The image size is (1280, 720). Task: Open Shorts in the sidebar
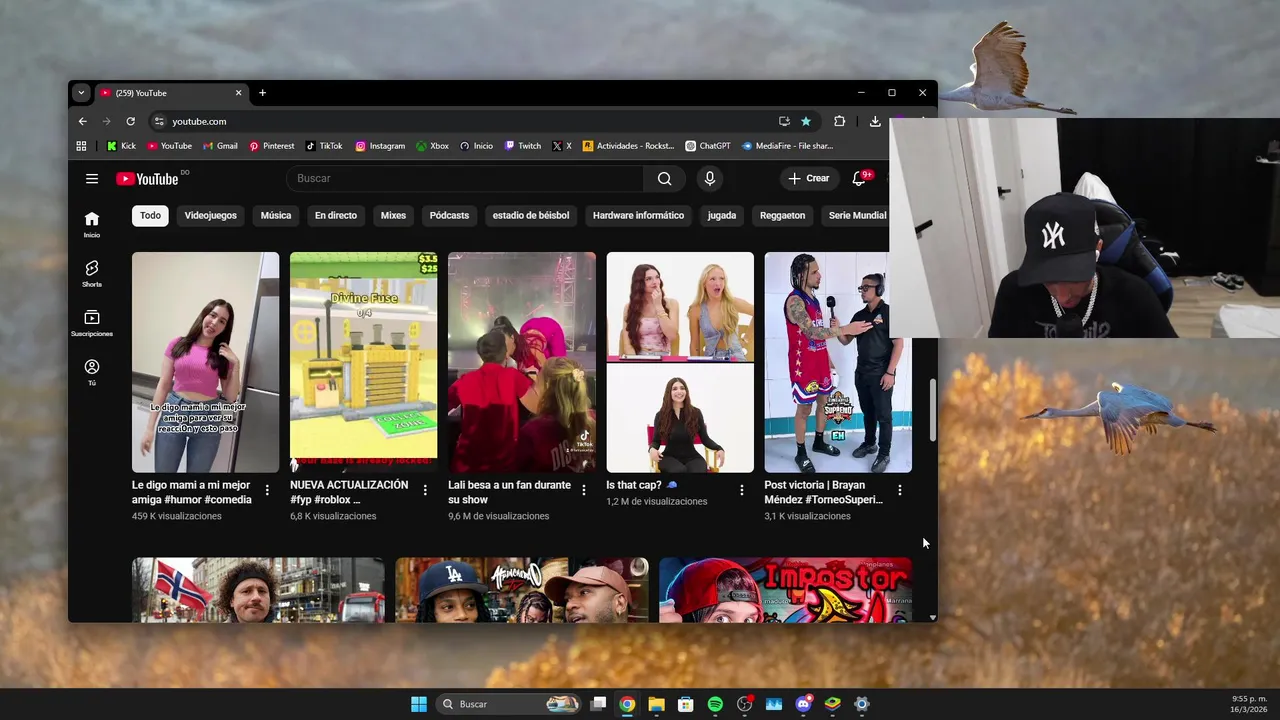coord(92,274)
